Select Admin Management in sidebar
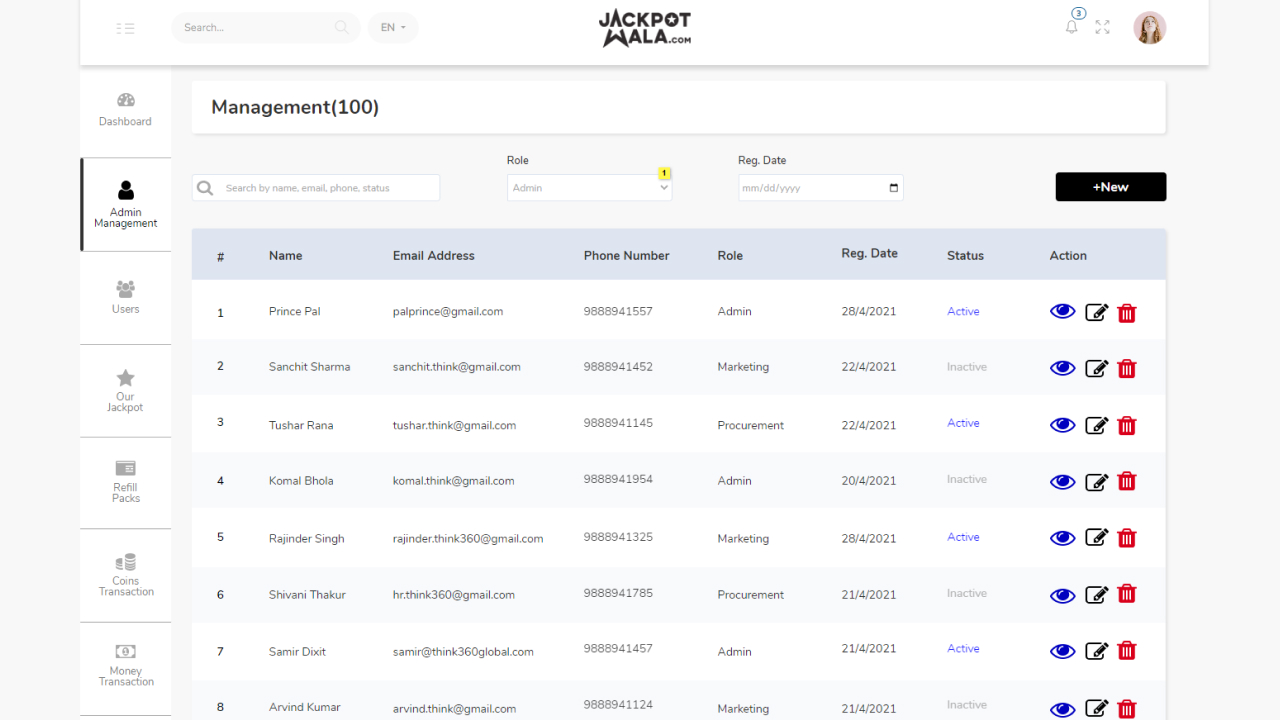 (126, 205)
